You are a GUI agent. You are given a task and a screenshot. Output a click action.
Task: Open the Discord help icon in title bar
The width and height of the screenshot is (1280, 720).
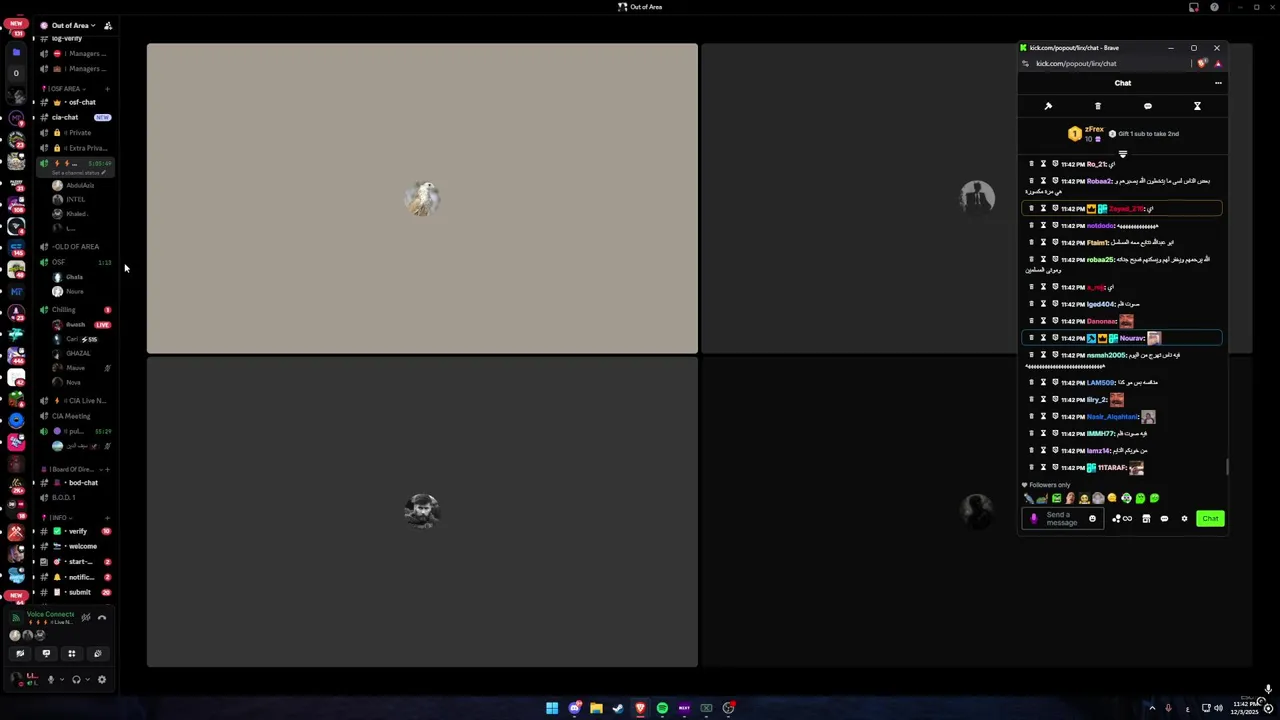coord(1215,7)
